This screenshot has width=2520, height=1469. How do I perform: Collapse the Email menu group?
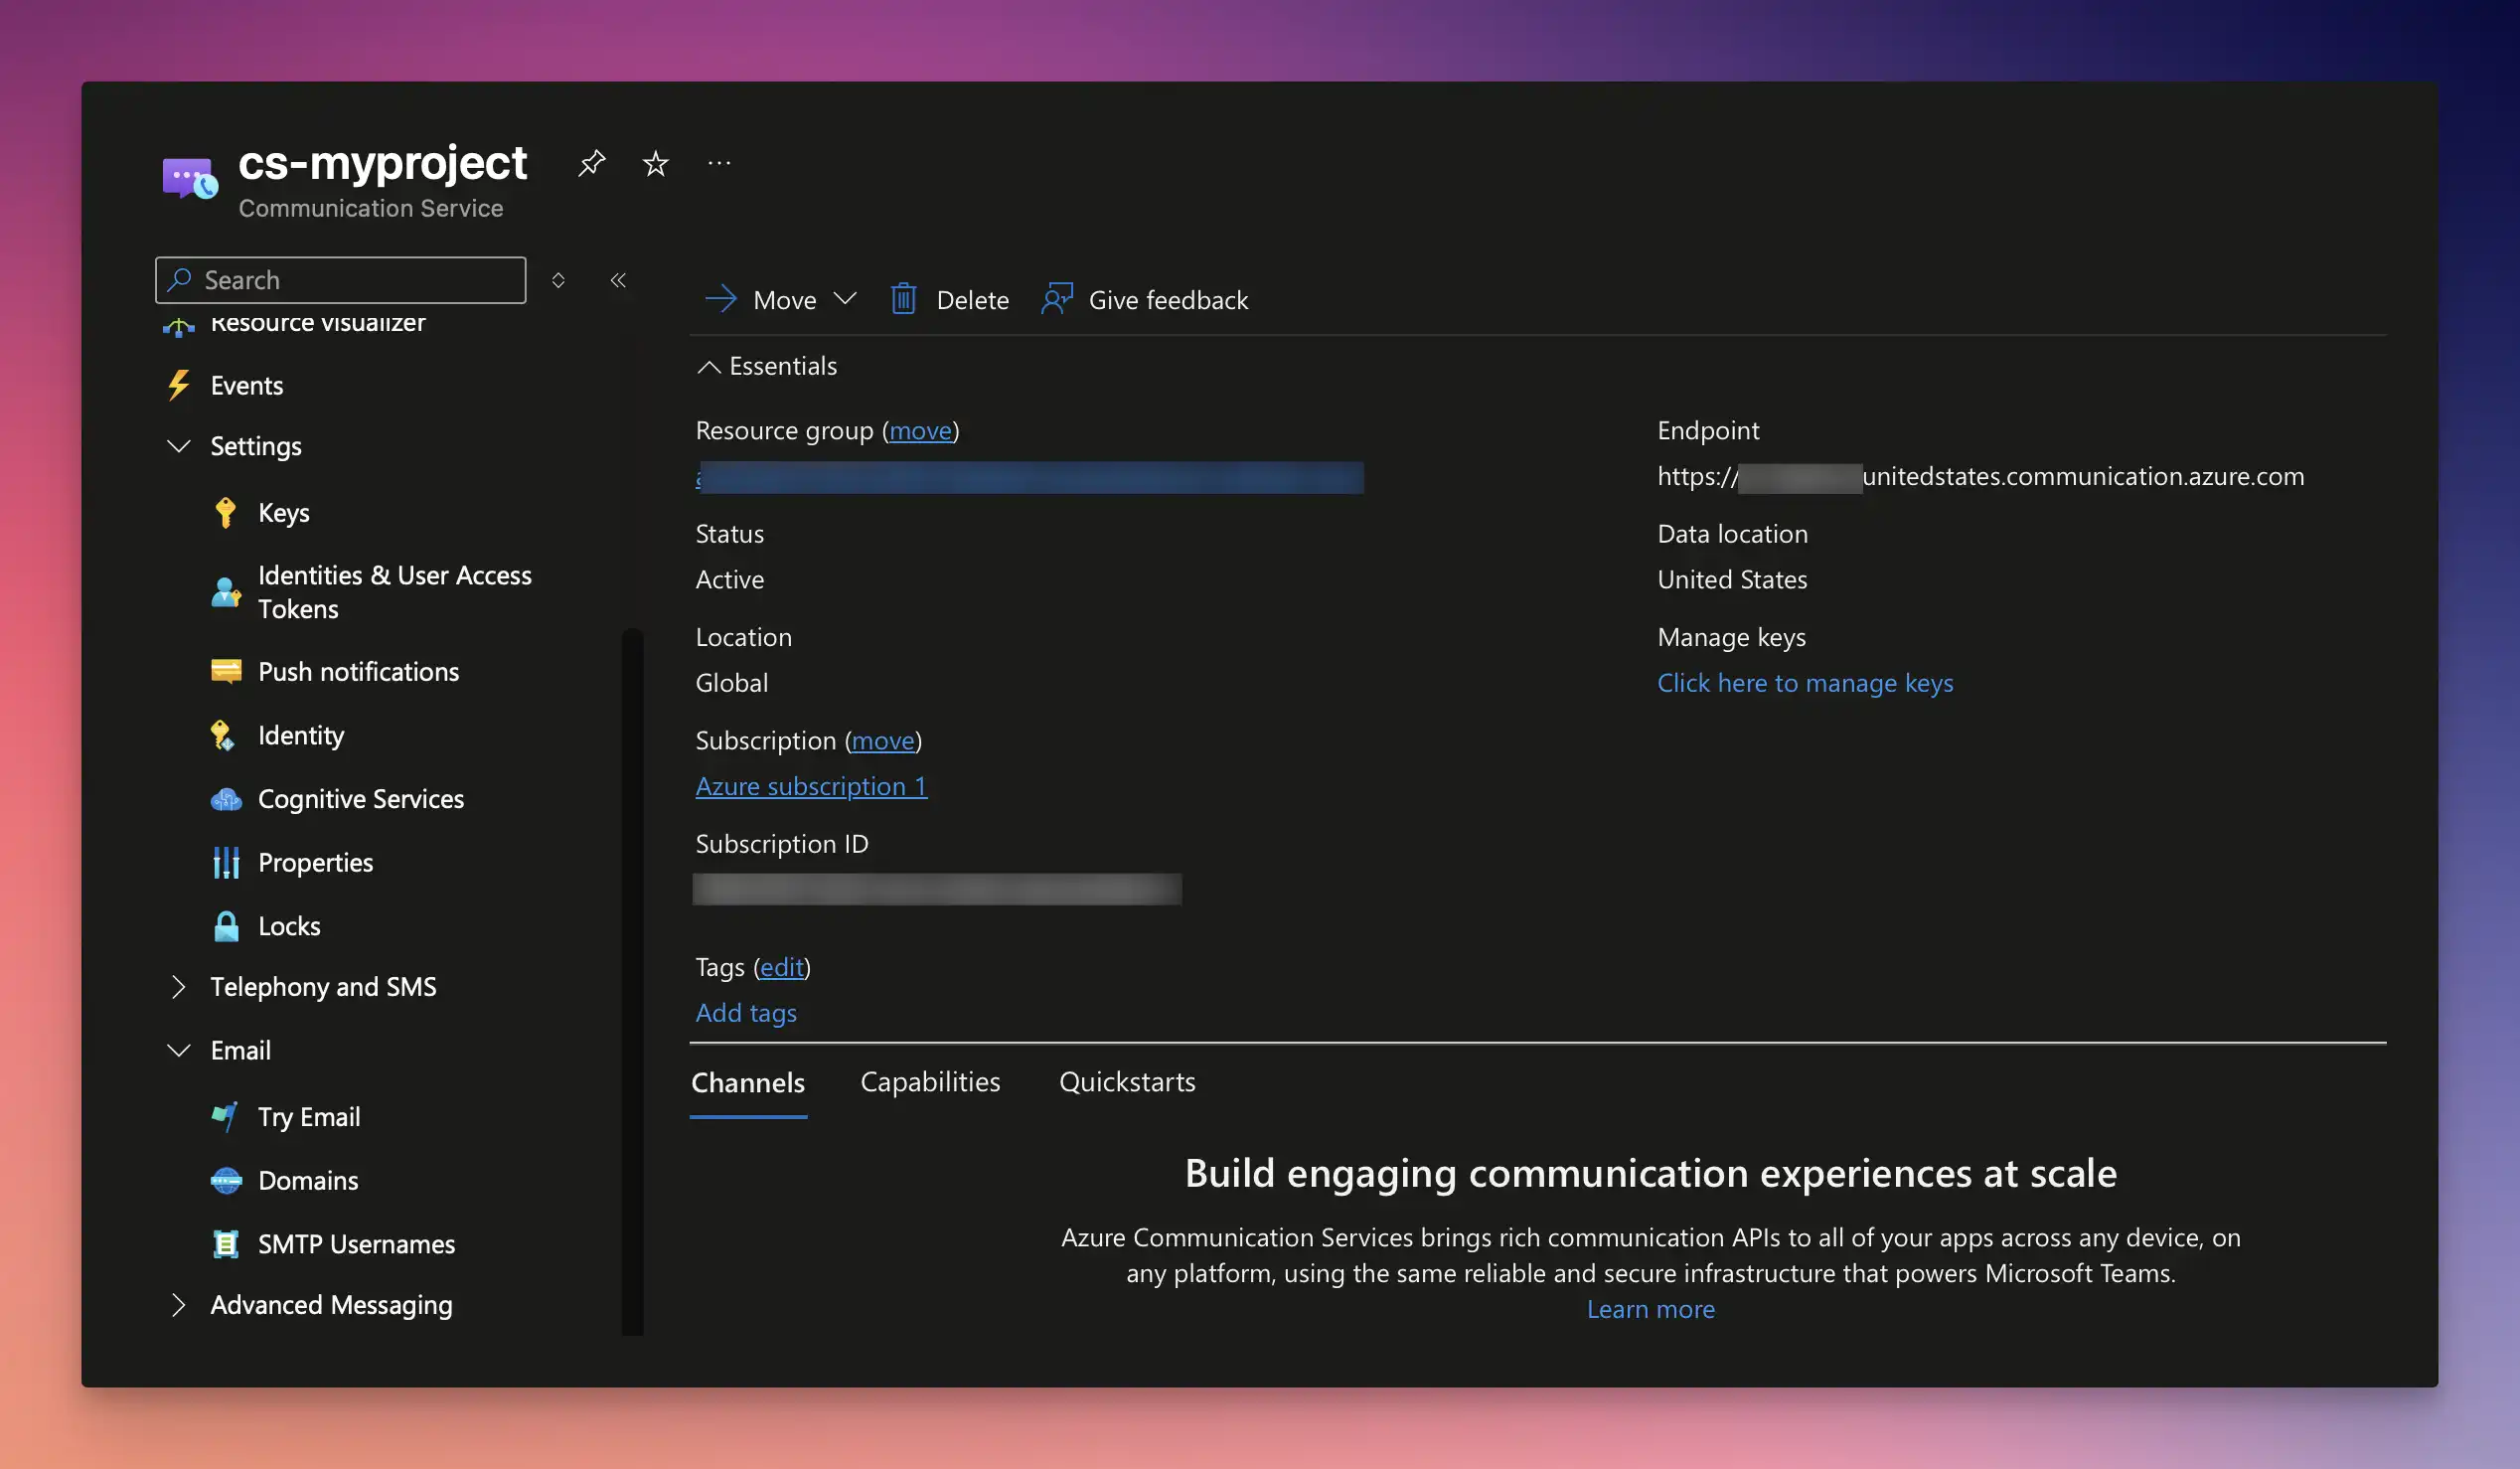tap(178, 1050)
